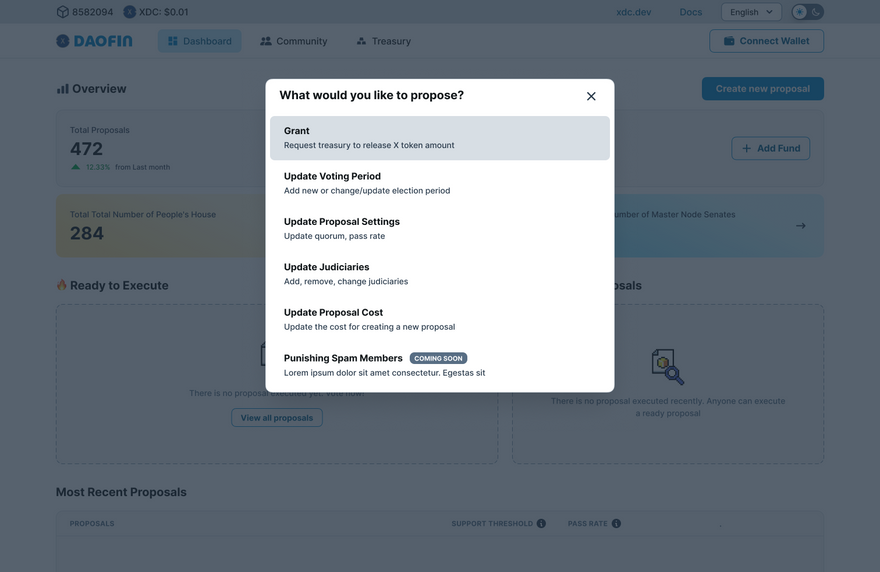This screenshot has width=880, height=572.
Task: Click the DAOFIN logo
Action: tap(94, 41)
